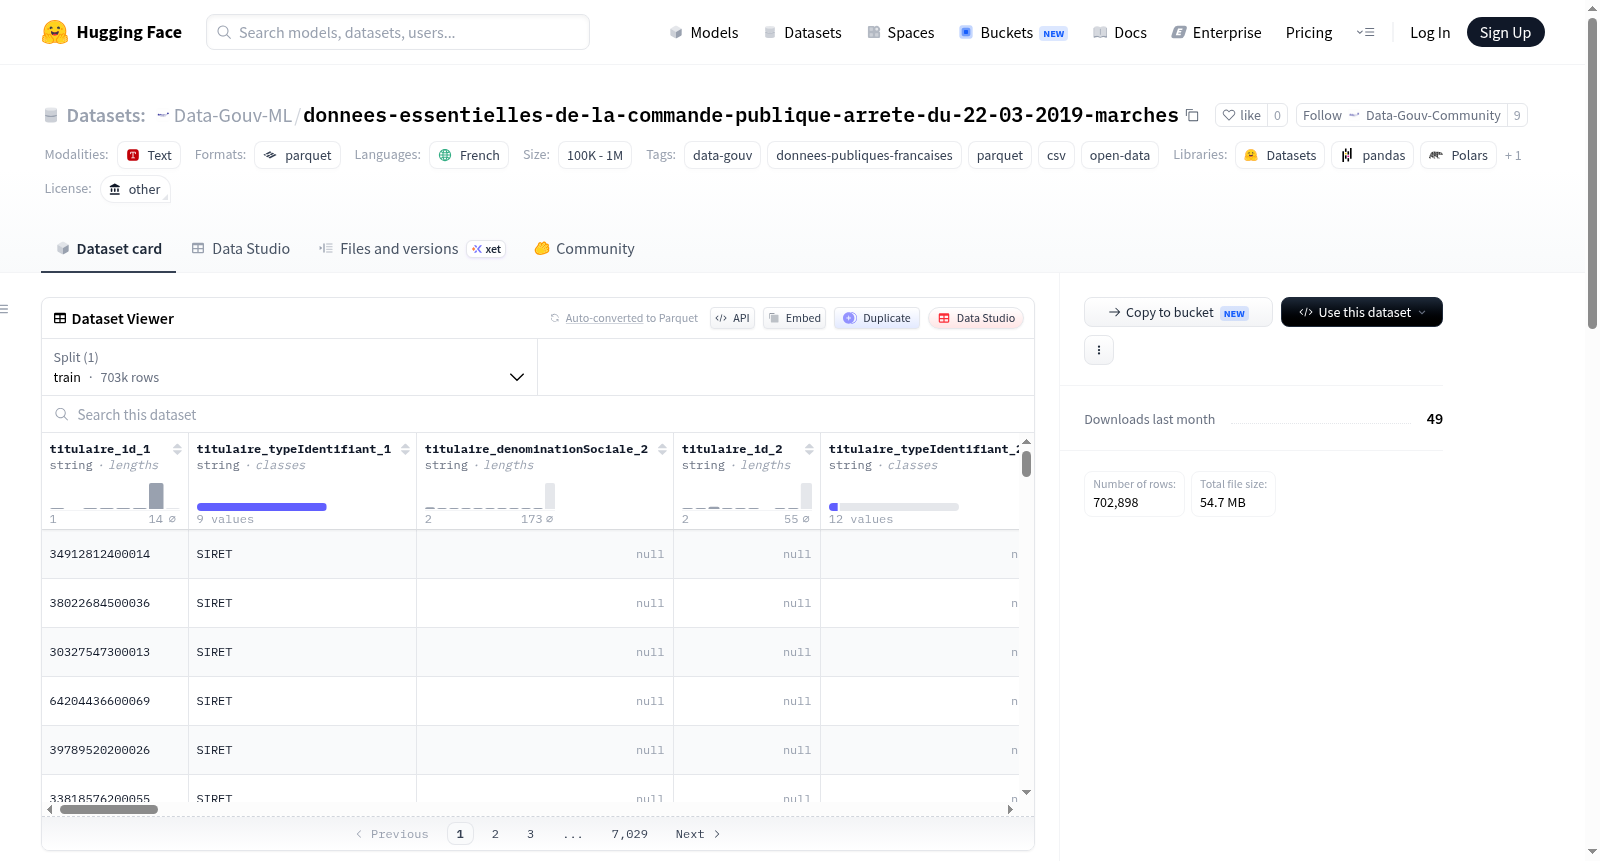Screen dimensions: 1600x861
Task: Switch to the Community tab
Action: pyautogui.click(x=584, y=249)
